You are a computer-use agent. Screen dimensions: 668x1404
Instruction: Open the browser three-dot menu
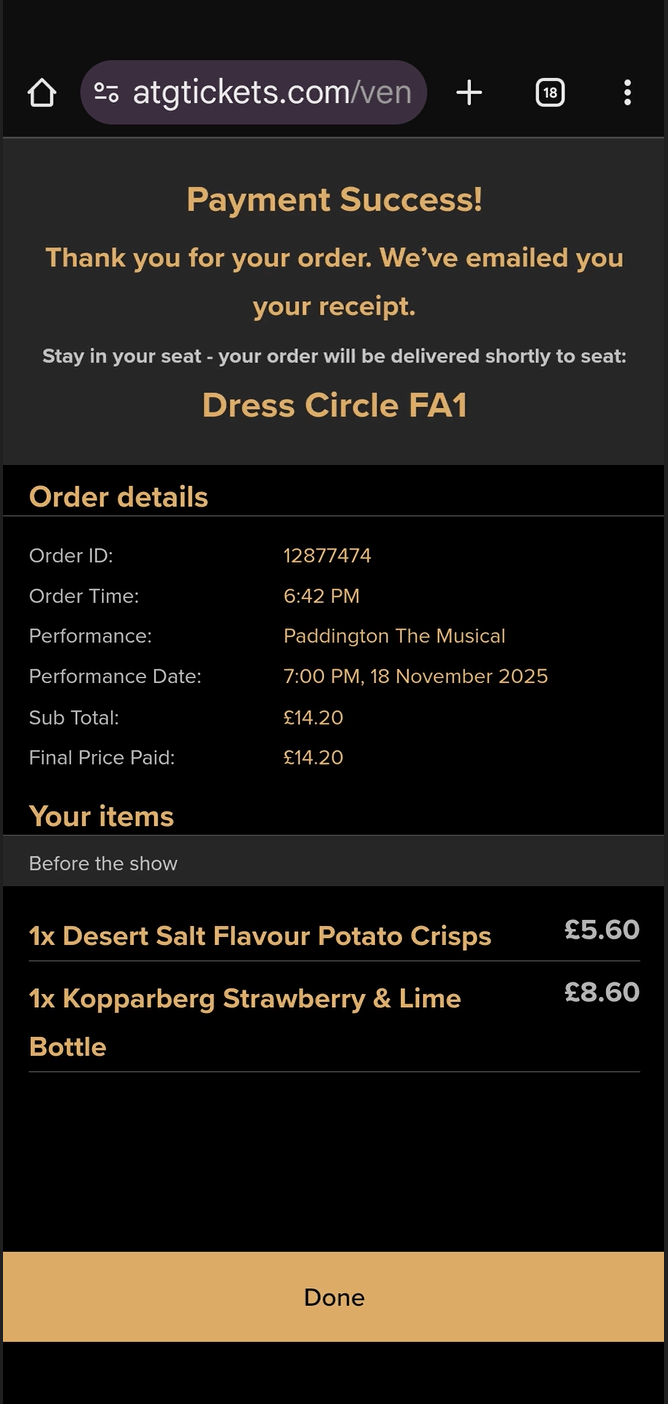(x=627, y=93)
